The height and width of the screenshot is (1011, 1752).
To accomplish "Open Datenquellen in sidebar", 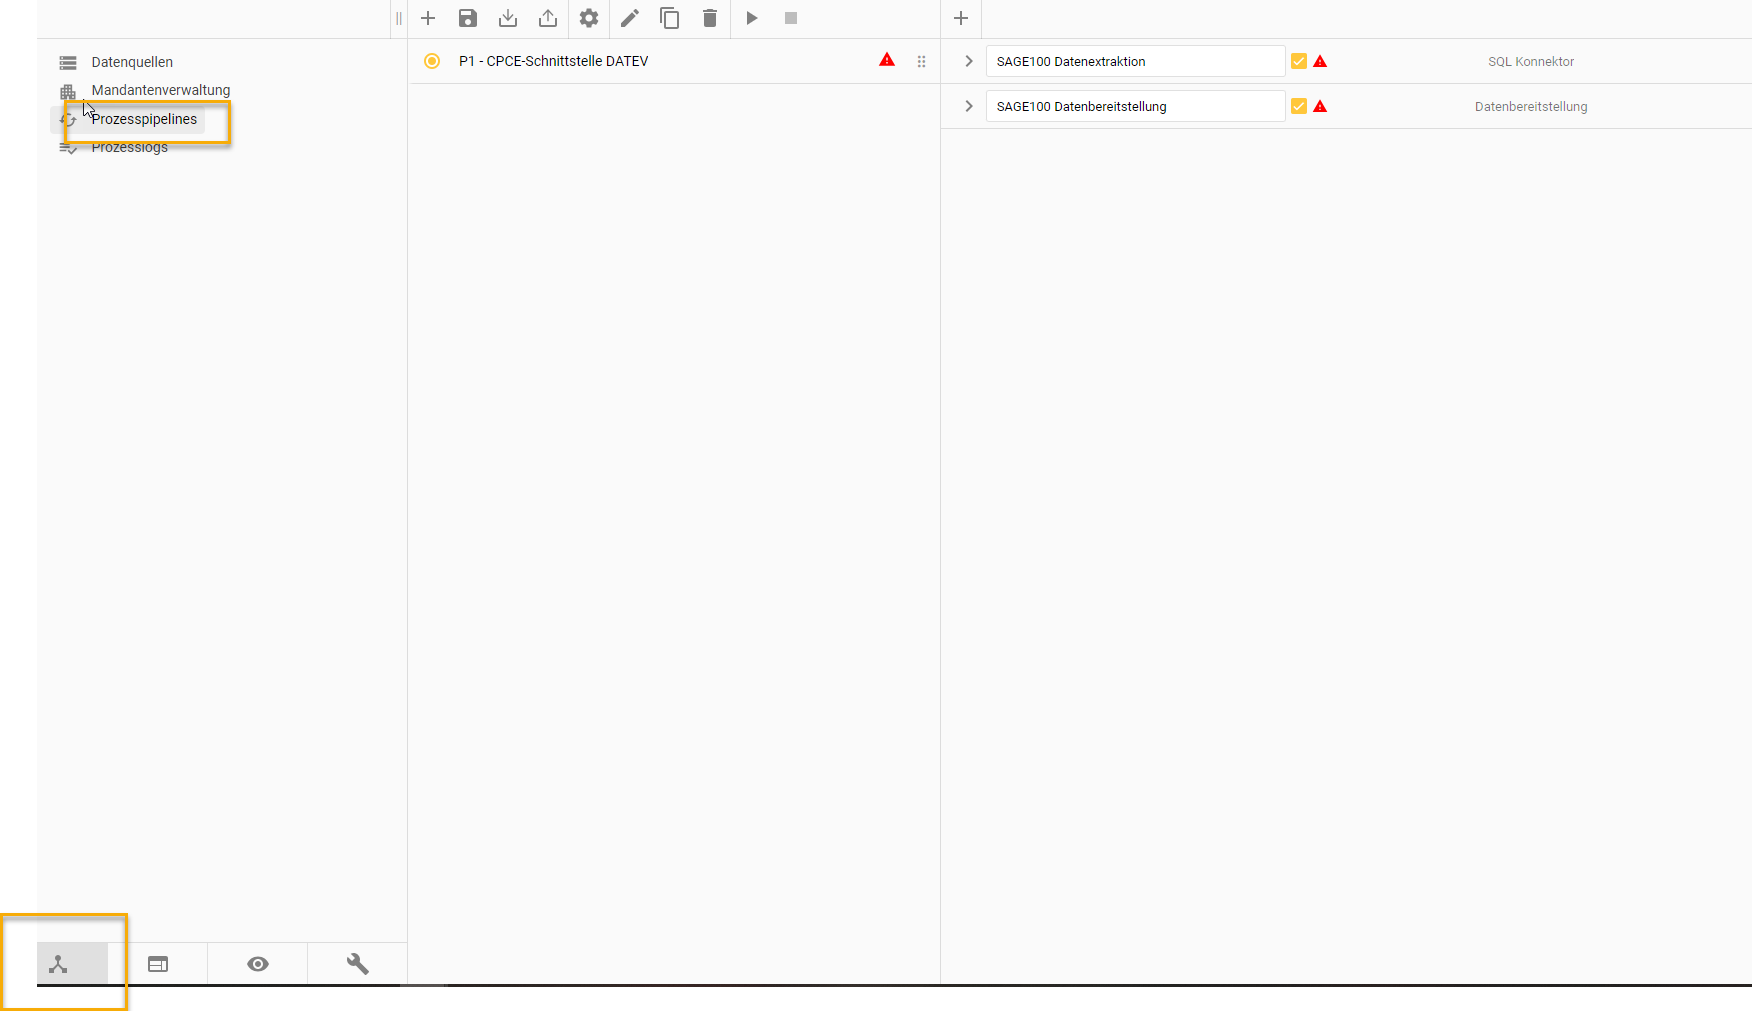I will [x=132, y=62].
